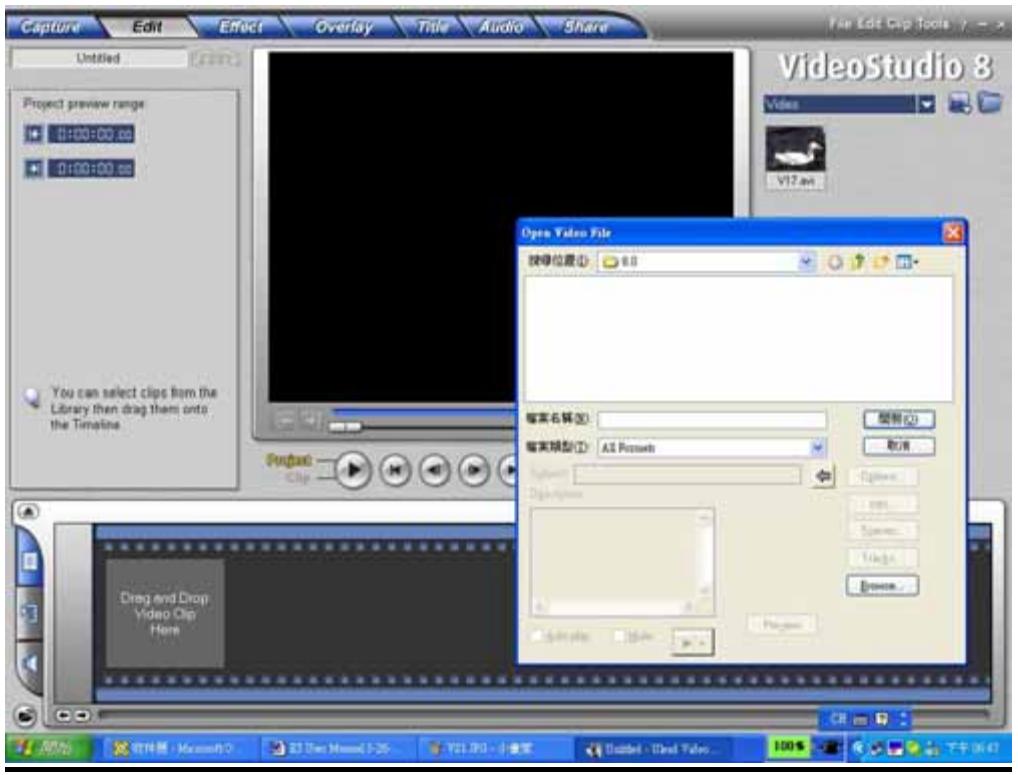Click the Browse button in dialog
The width and height of the screenshot is (1018, 775).
882,585
